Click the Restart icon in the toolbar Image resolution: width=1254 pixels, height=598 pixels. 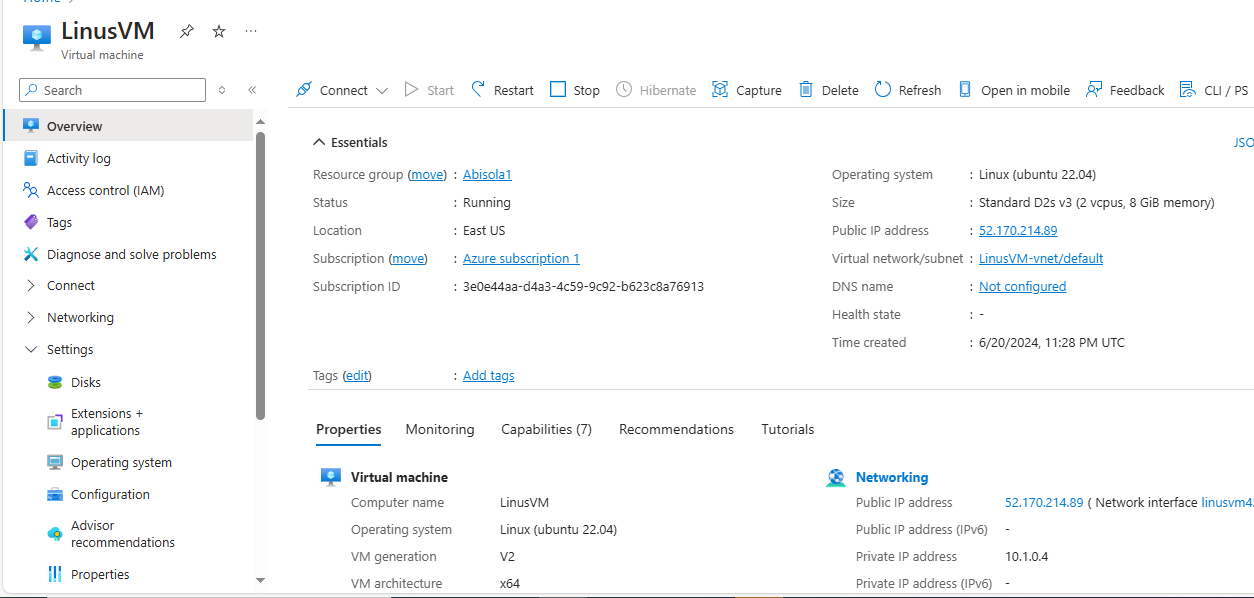click(479, 90)
